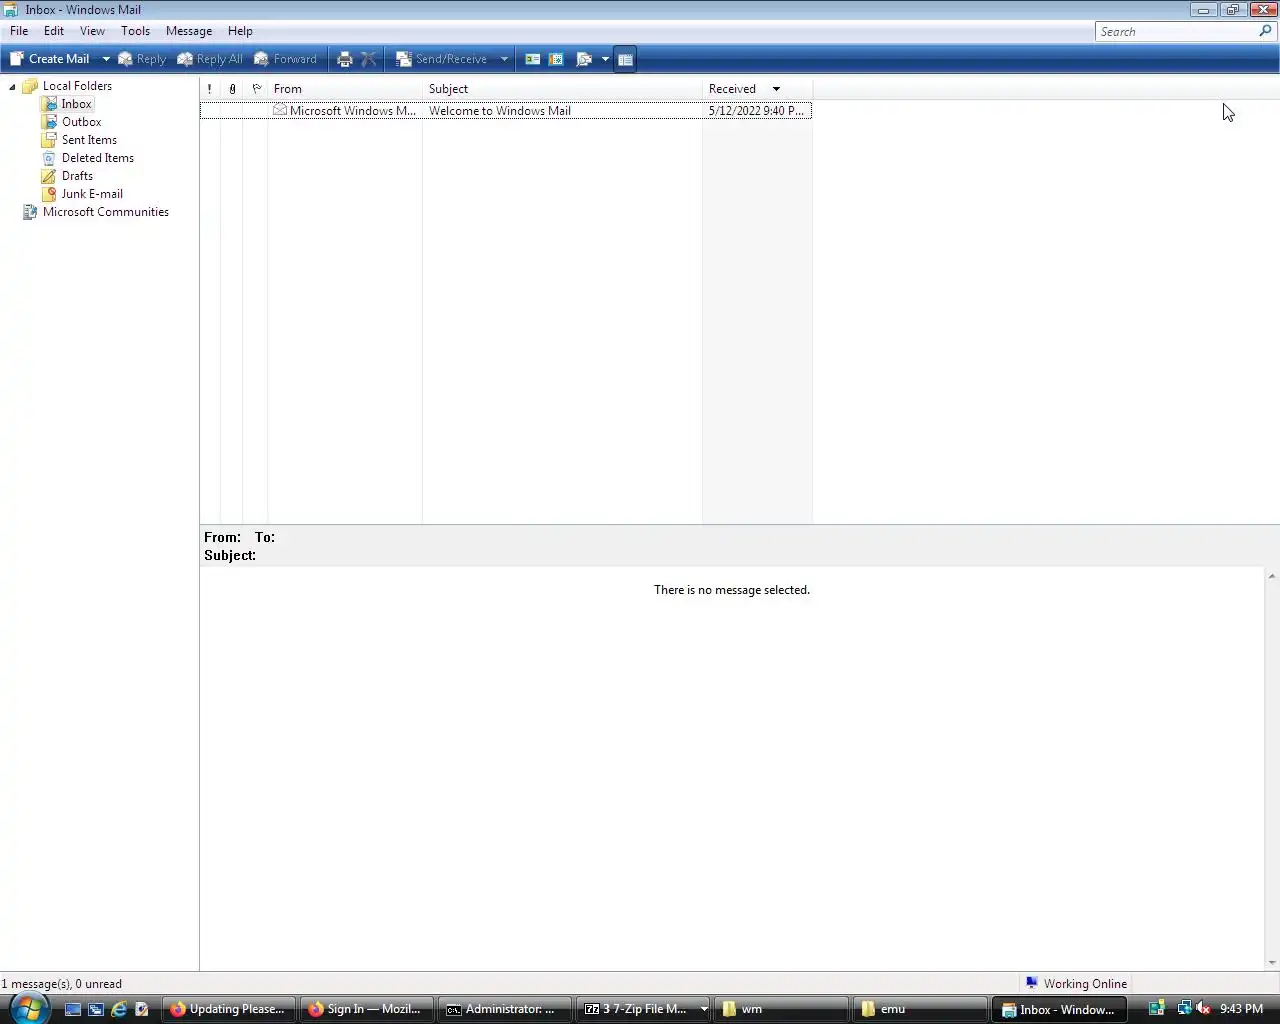
Task: Click the Print icon in the toolbar
Action: tap(345, 59)
